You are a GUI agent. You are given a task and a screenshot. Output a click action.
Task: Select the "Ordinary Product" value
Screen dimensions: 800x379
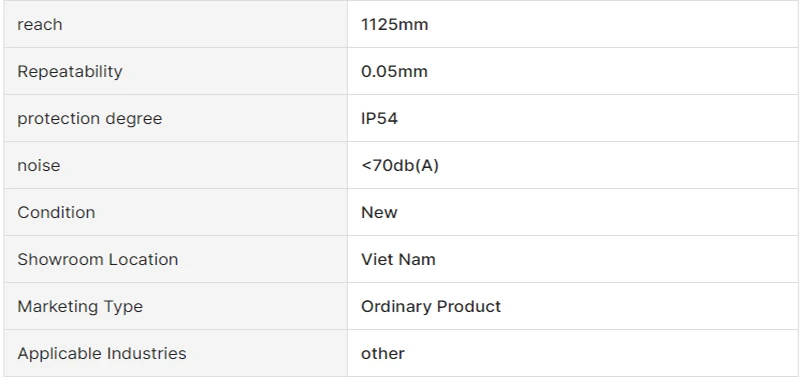tap(431, 306)
